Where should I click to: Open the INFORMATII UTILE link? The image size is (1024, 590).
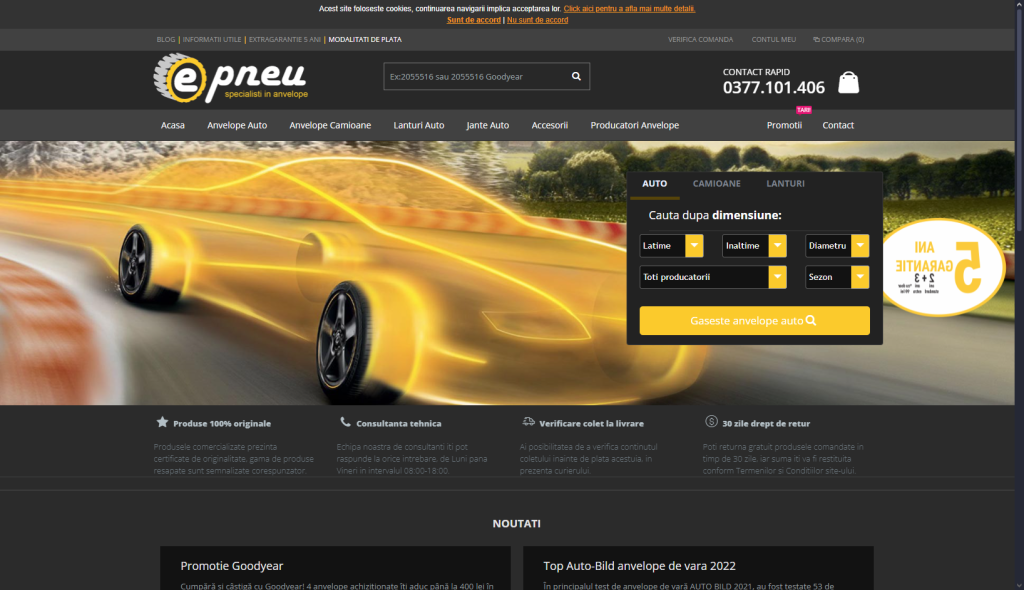(212, 39)
